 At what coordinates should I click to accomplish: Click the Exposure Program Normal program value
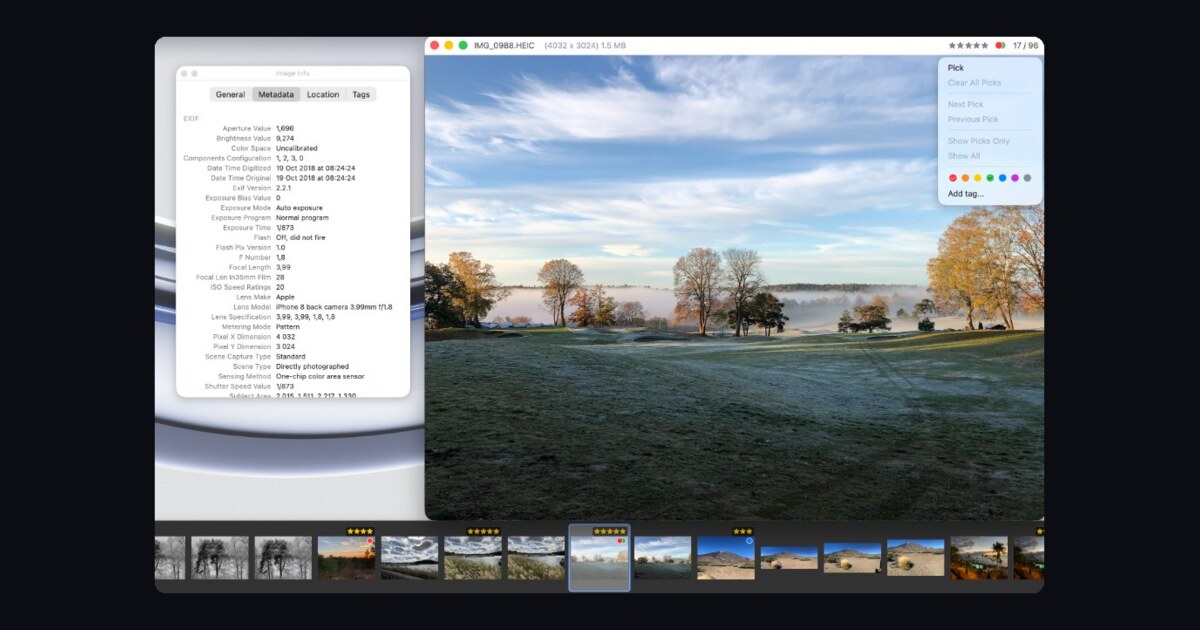click(x=302, y=218)
